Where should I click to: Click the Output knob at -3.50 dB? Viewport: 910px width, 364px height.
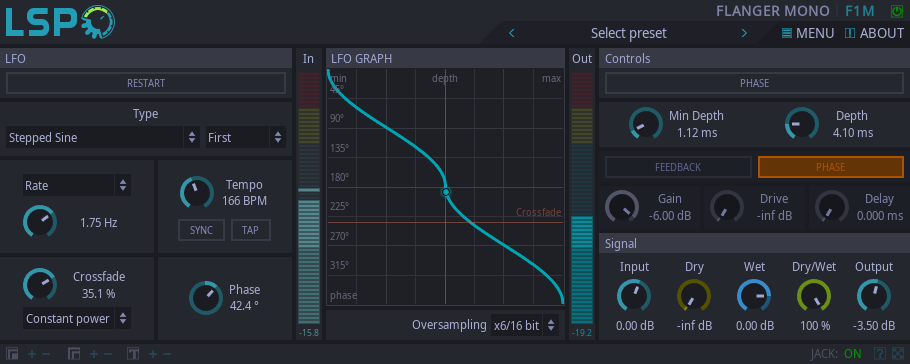(x=873, y=295)
